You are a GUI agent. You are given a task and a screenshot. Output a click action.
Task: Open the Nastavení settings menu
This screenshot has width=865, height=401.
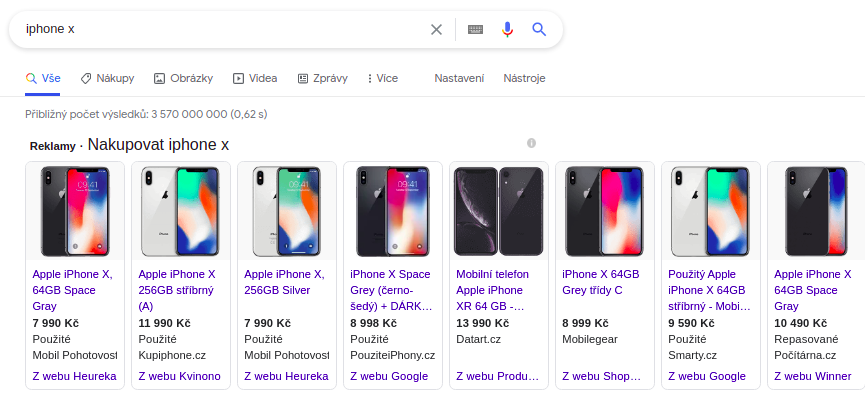pyautogui.click(x=459, y=78)
